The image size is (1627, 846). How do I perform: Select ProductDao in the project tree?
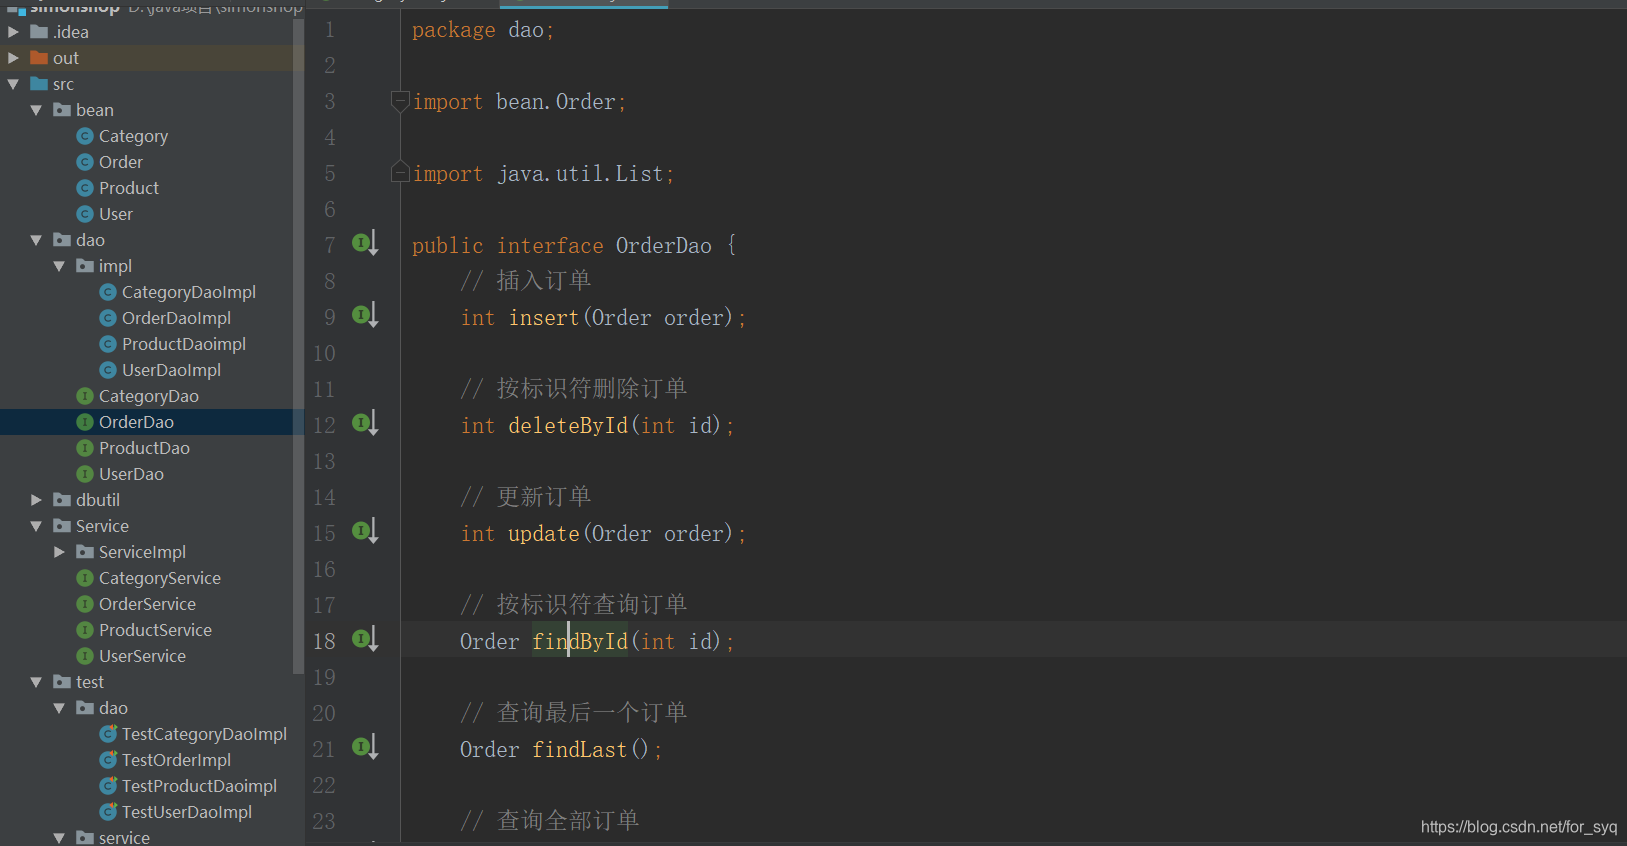pyautogui.click(x=144, y=448)
